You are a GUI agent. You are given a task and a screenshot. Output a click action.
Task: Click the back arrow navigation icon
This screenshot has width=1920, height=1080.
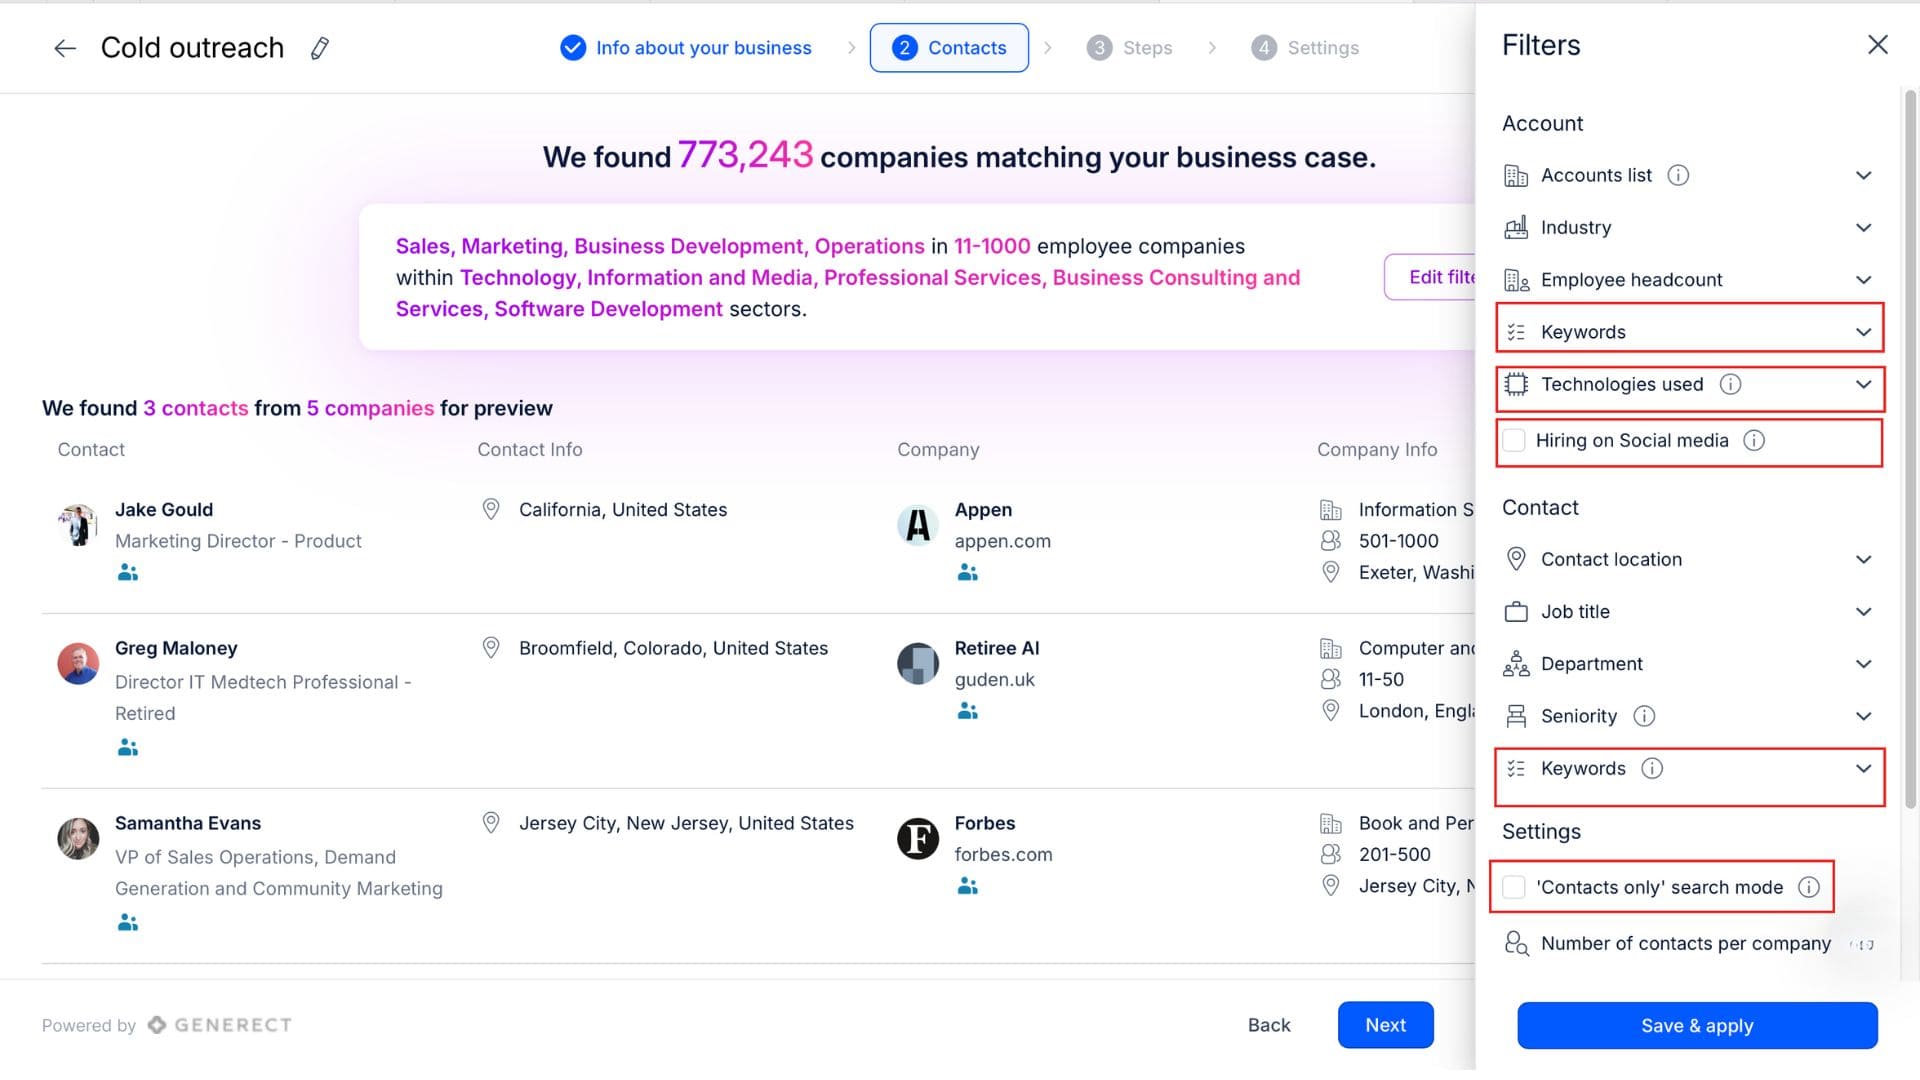pos(65,46)
